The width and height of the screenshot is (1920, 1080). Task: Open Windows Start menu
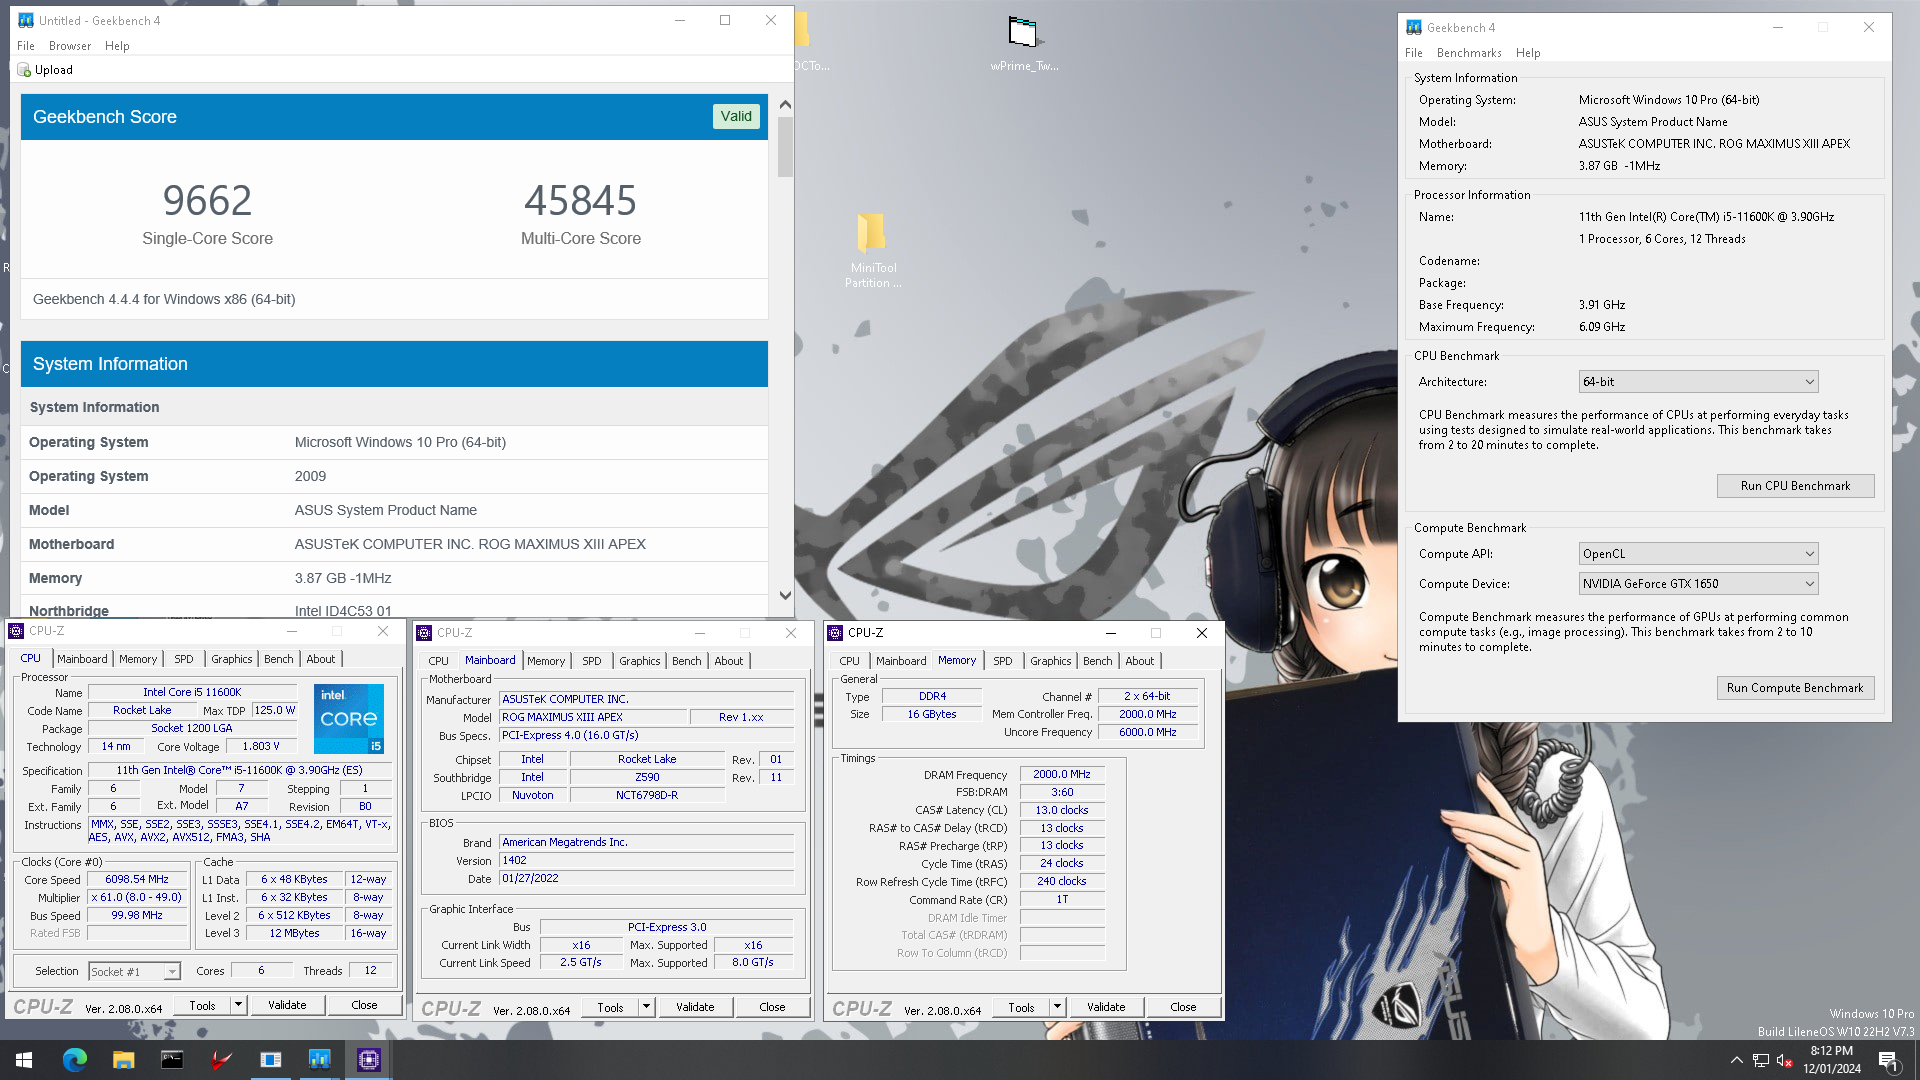(x=24, y=1060)
